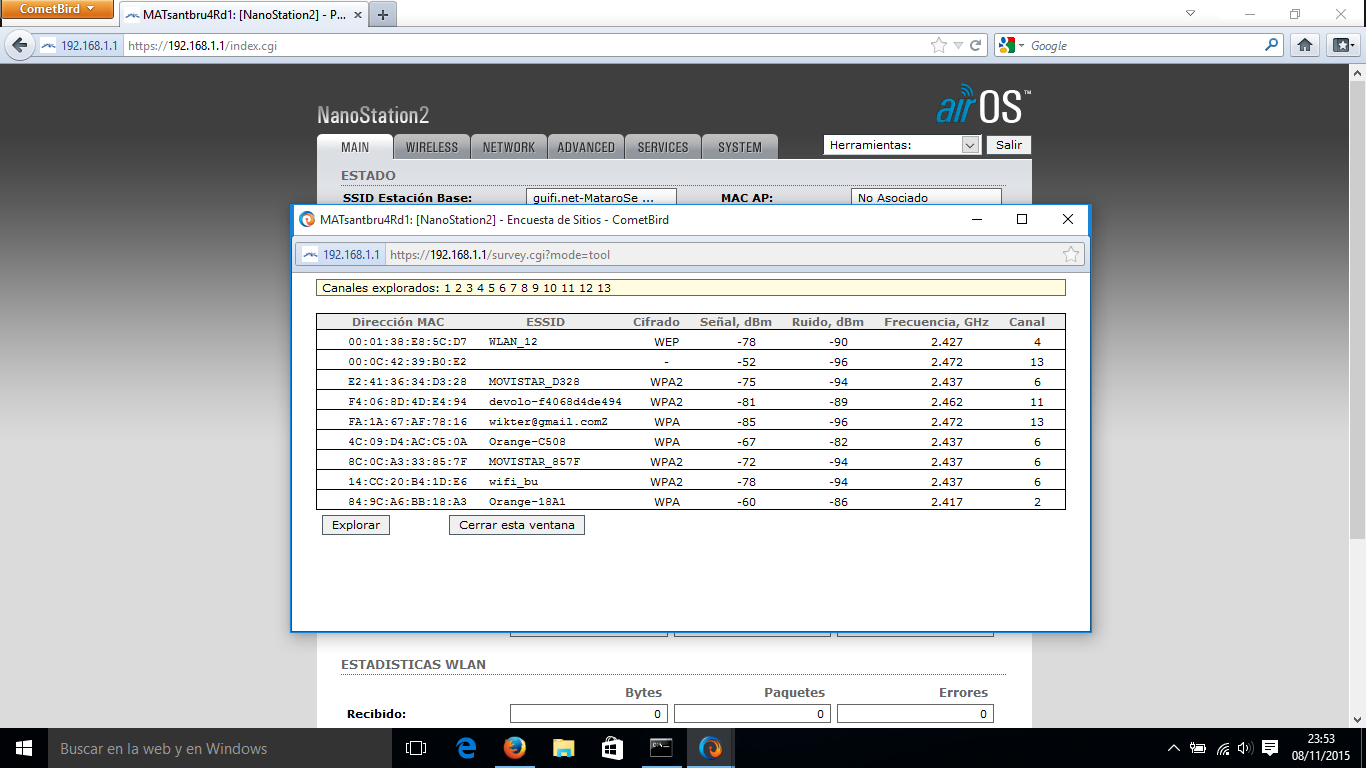1366x768 pixels.
Task: Click the search magnifier icon
Action: (x=1272, y=45)
